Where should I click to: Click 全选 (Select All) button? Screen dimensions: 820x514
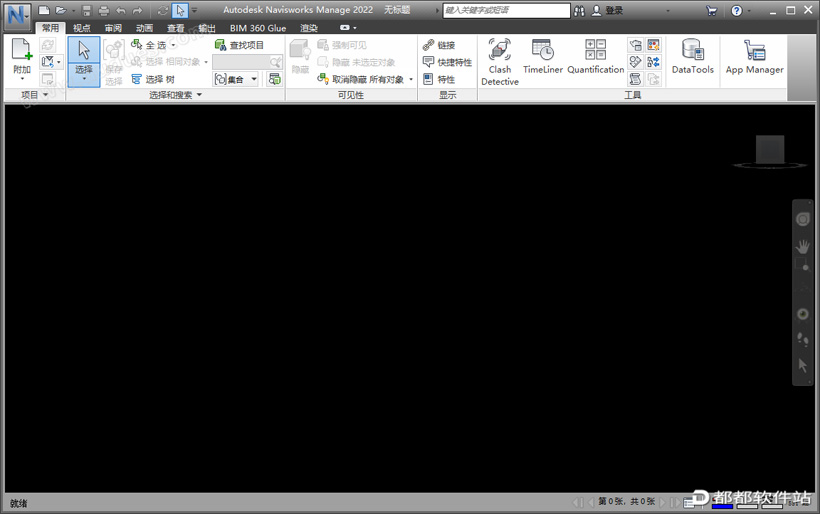(149, 45)
